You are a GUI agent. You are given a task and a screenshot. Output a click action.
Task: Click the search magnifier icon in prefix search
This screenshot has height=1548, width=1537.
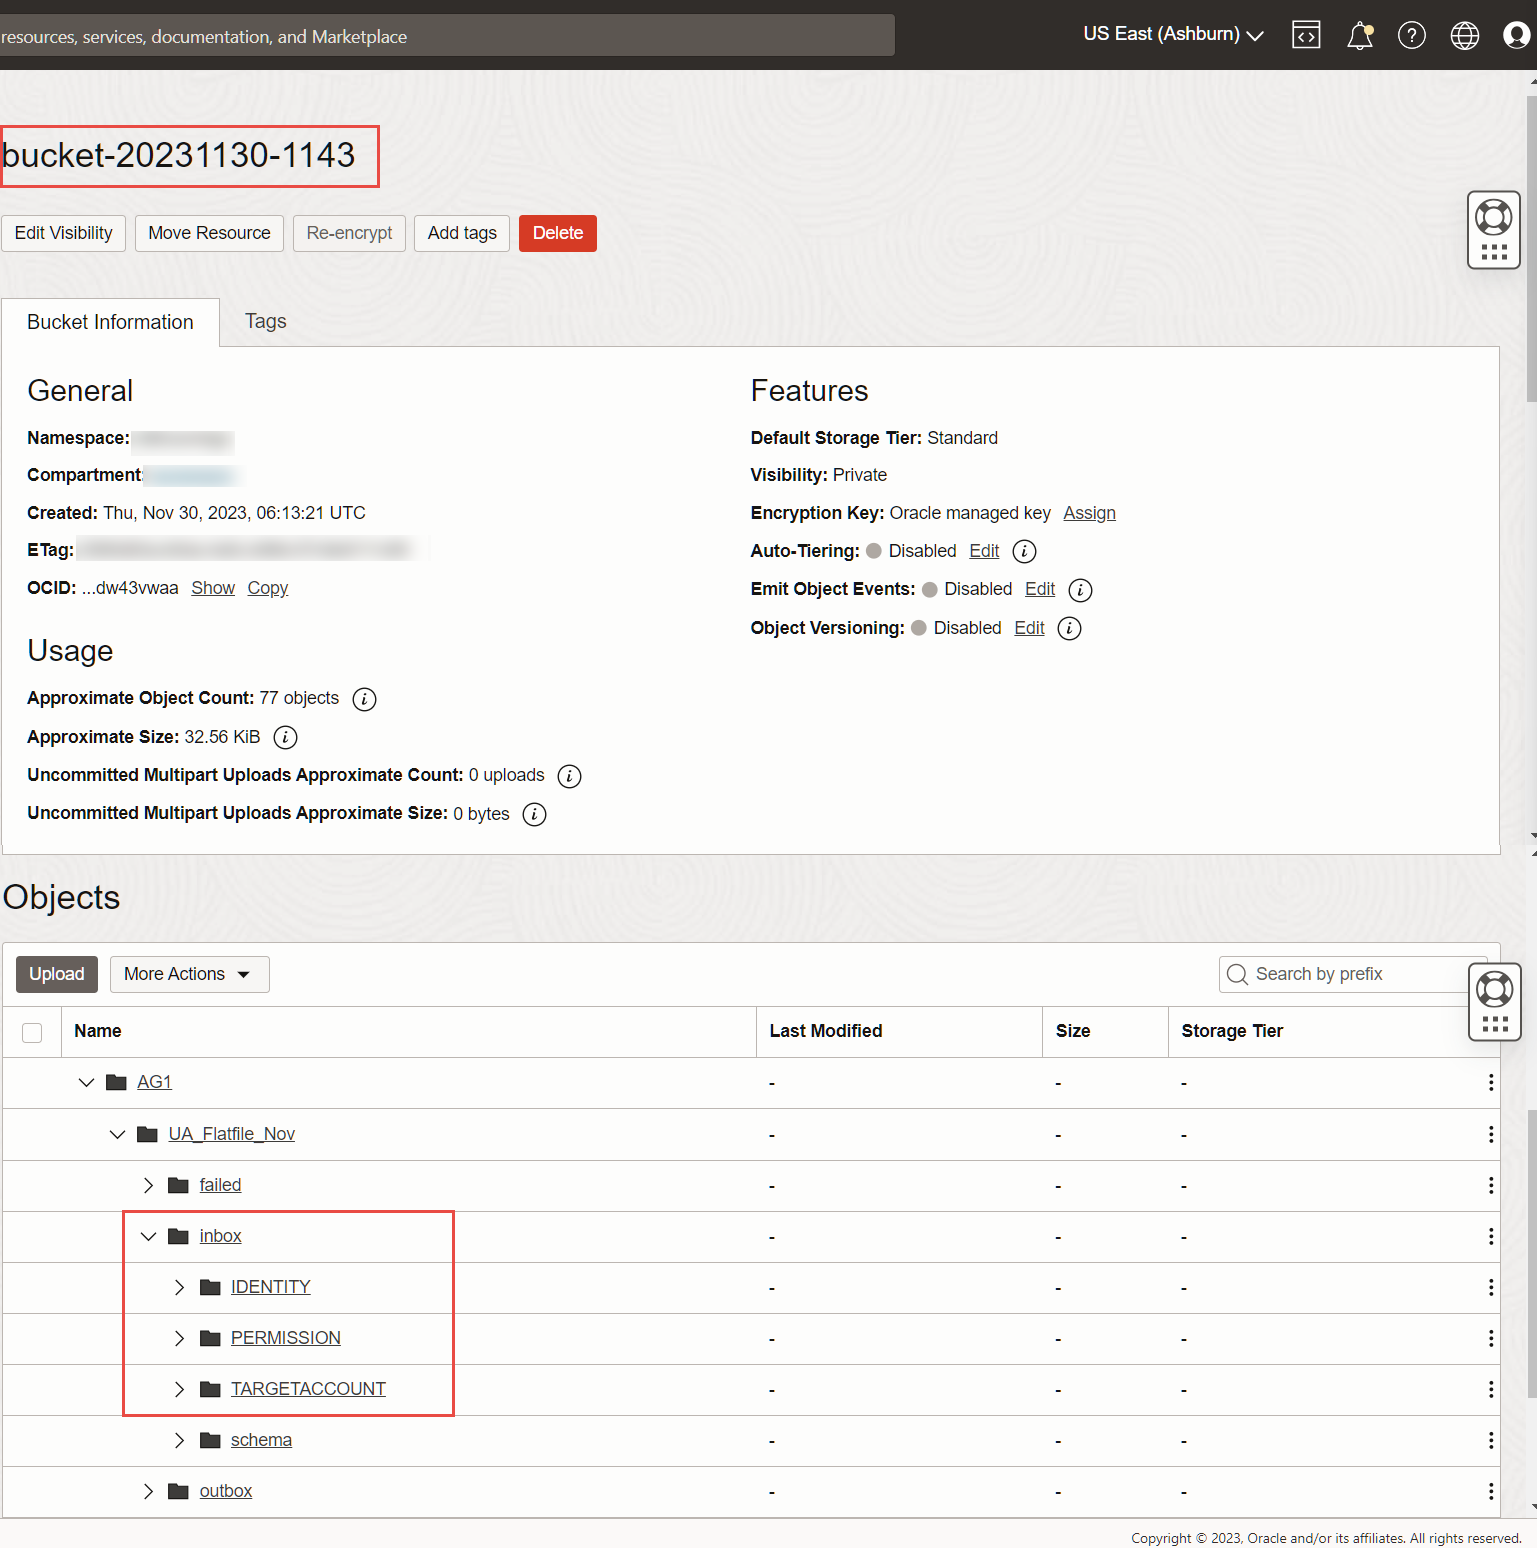point(1237,974)
